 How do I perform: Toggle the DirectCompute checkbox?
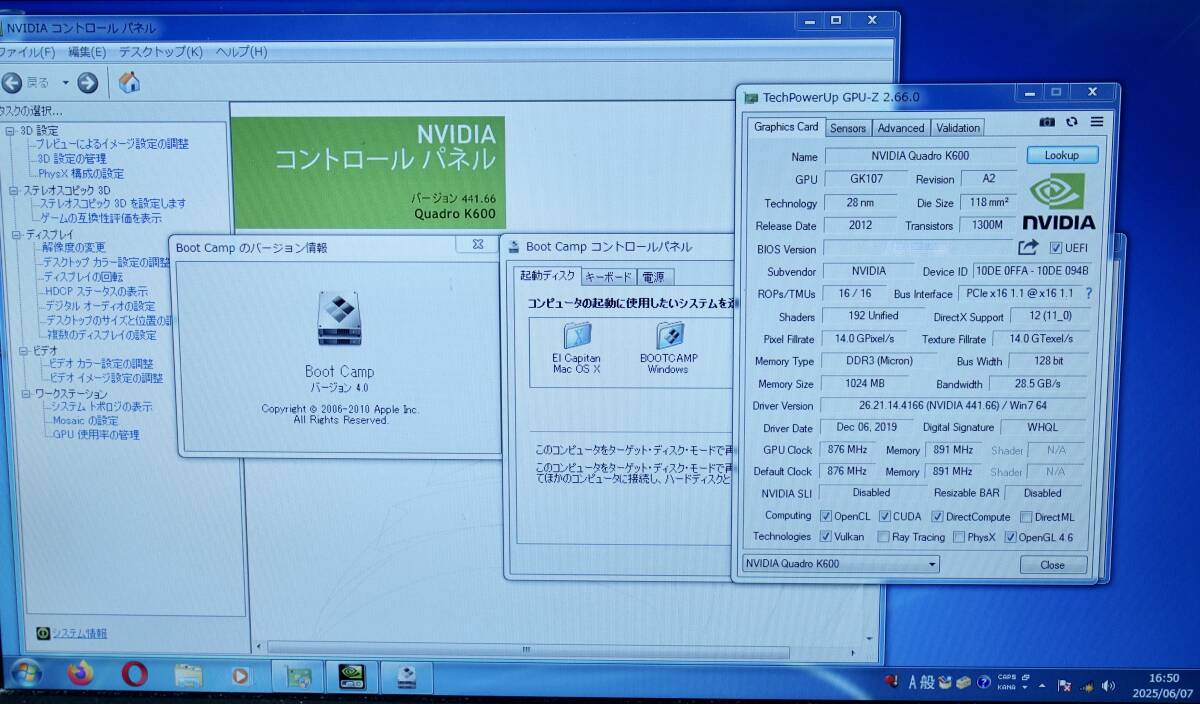(x=938, y=516)
